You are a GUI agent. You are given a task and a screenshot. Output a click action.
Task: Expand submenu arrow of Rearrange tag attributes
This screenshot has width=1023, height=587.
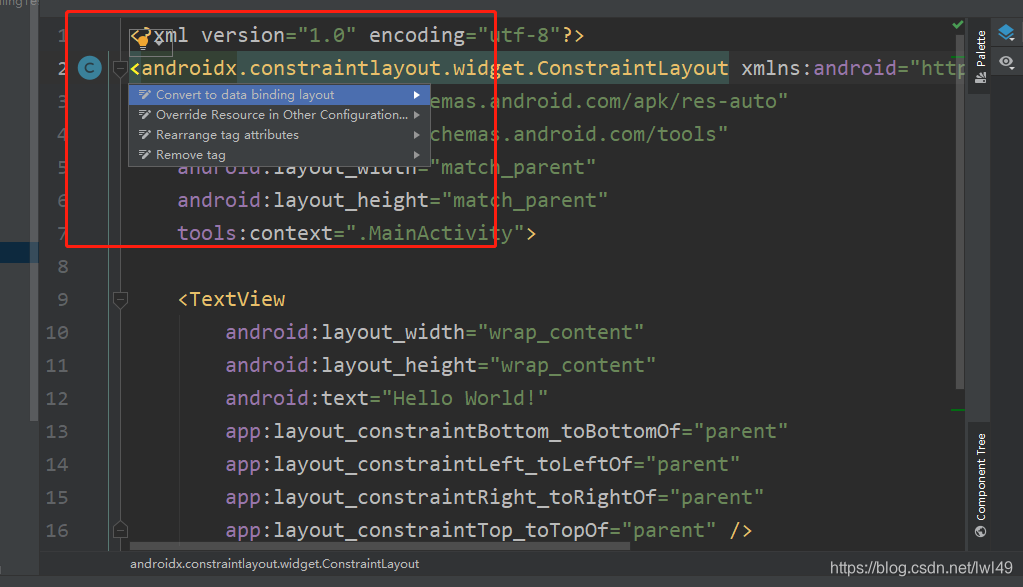pyautogui.click(x=417, y=135)
